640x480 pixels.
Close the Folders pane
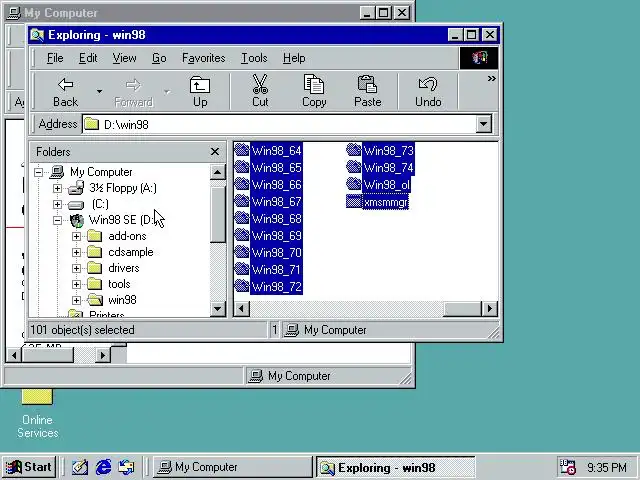215,152
